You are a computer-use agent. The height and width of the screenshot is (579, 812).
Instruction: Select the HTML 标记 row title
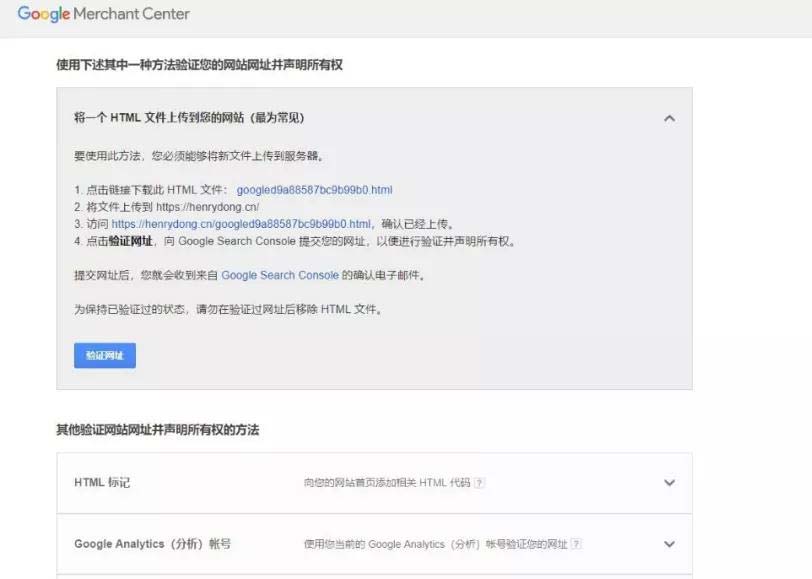[x=102, y=483]
